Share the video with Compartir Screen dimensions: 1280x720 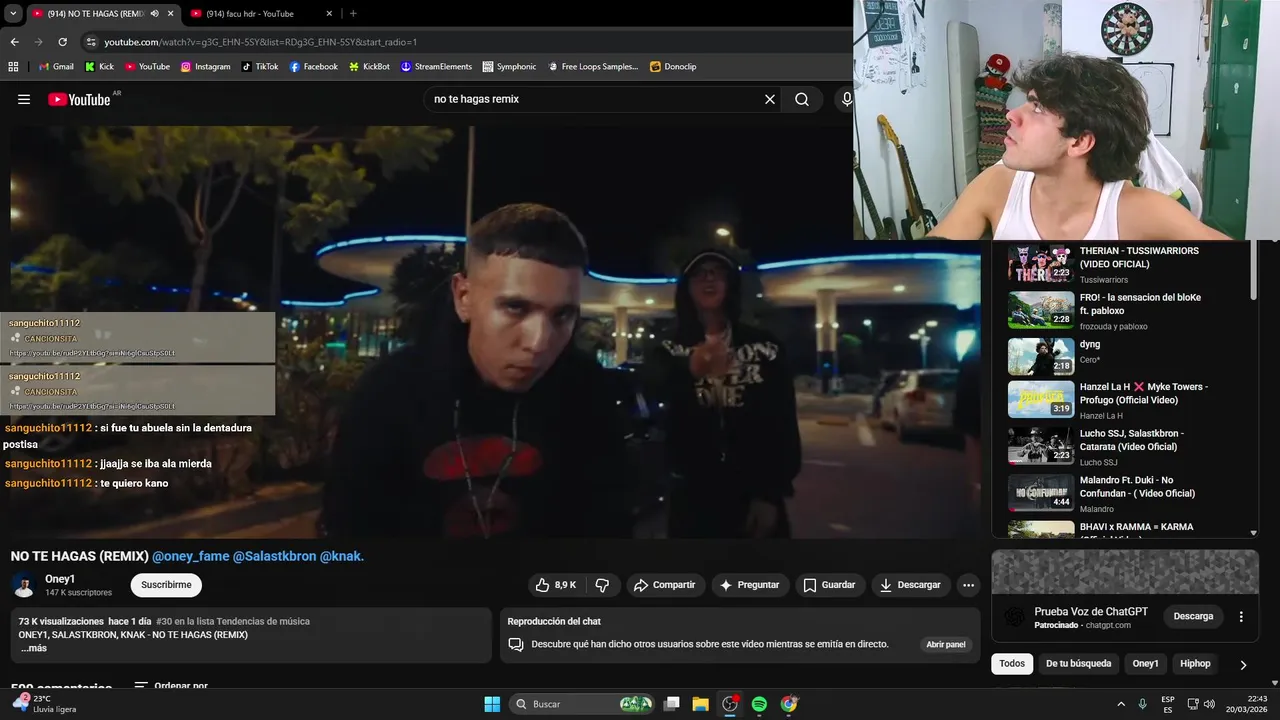[x=664, y=585]
